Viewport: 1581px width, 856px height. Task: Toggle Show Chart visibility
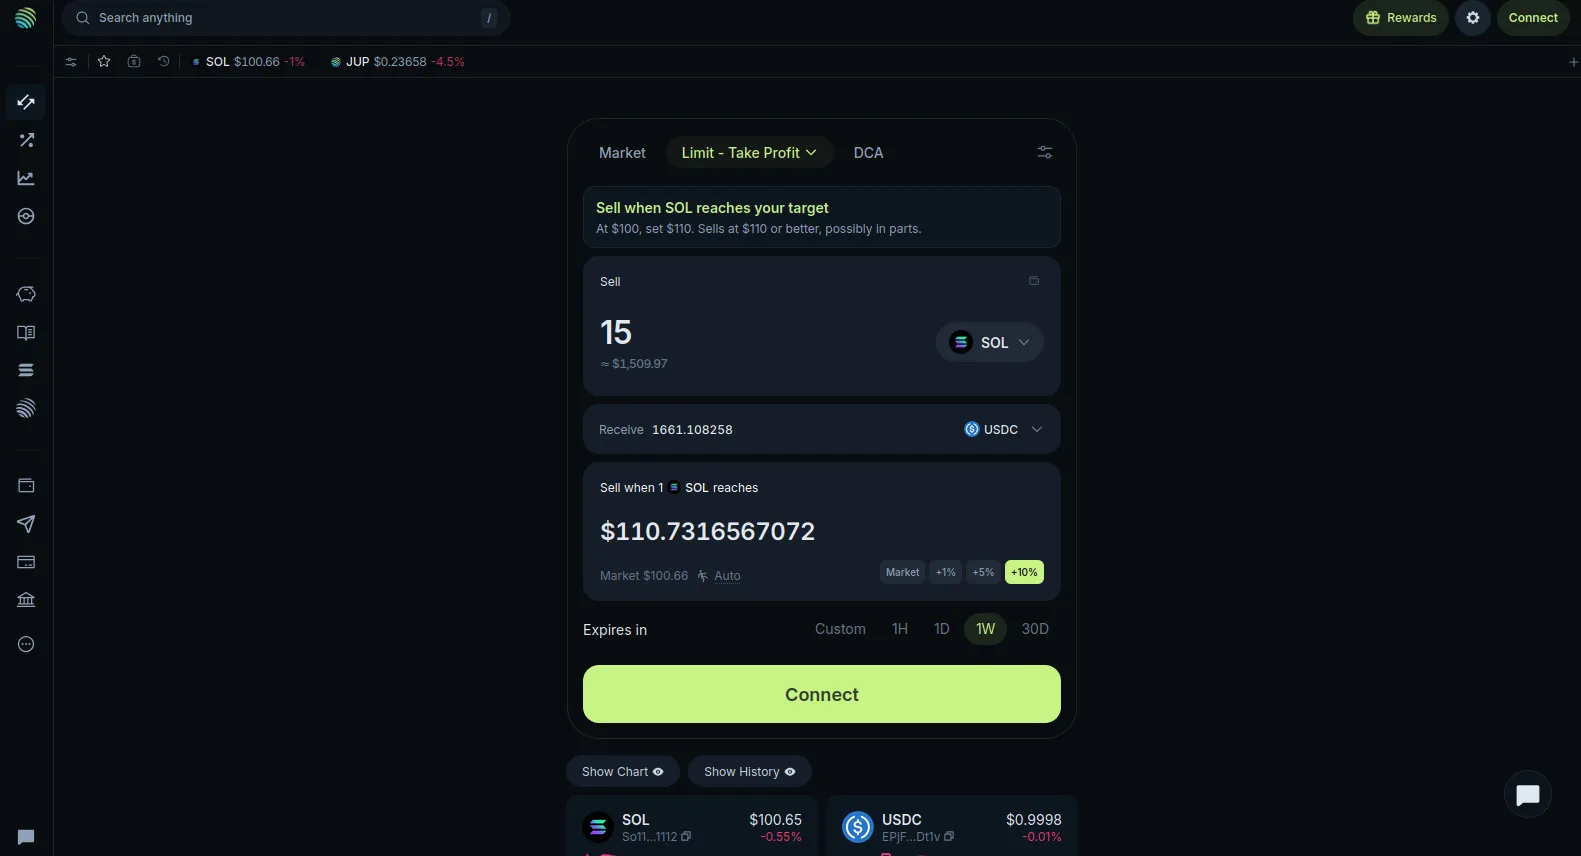[x=623, y=772]
